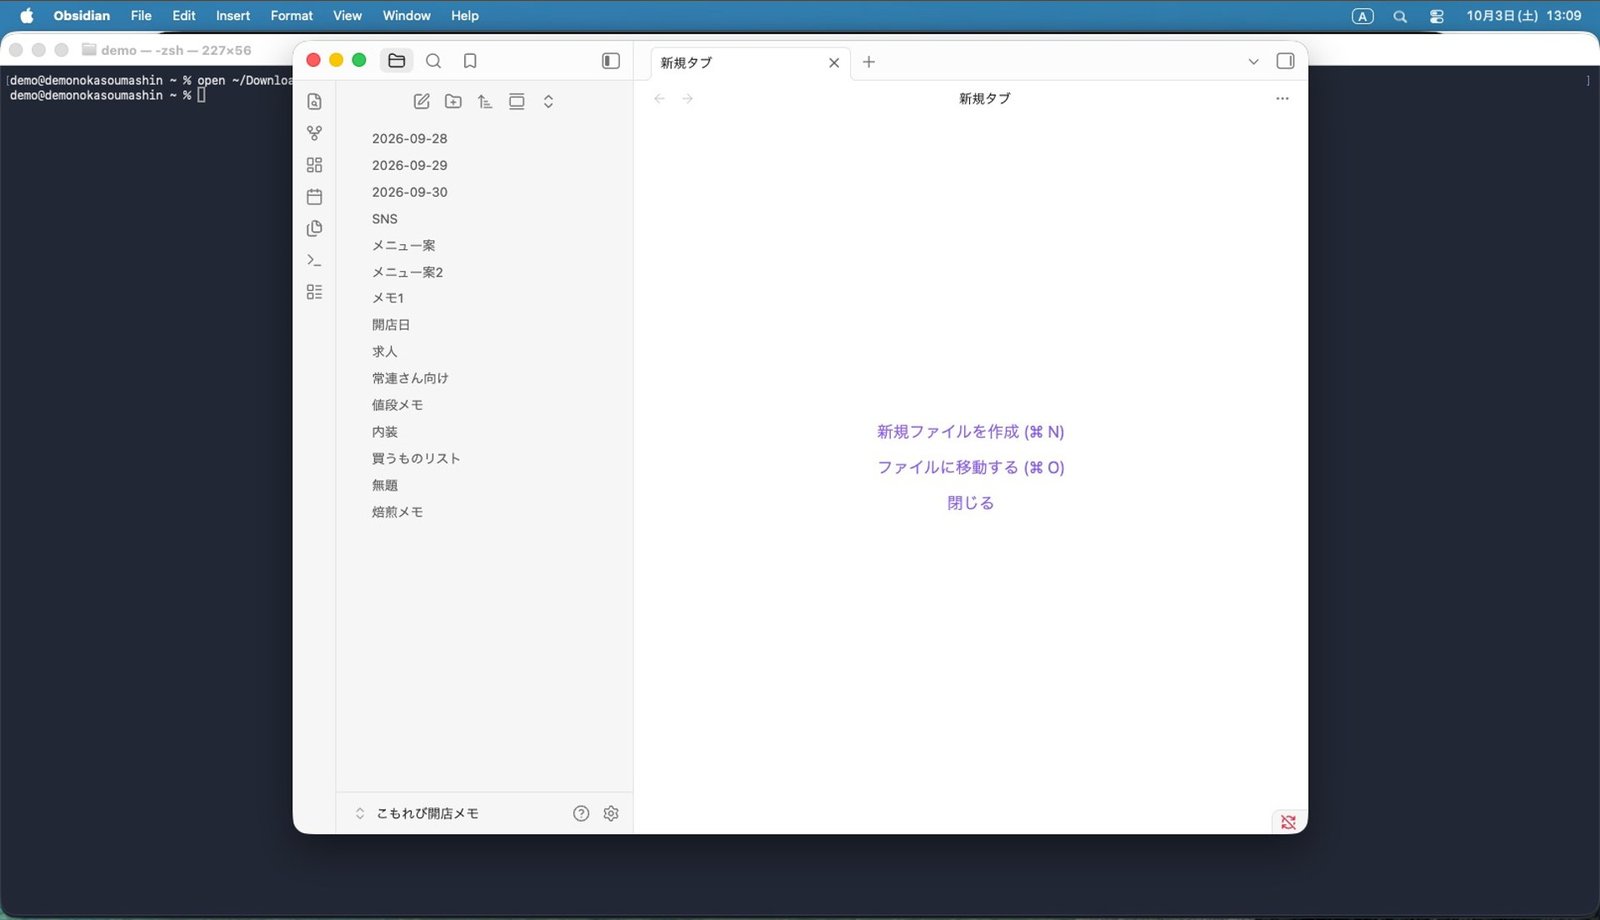Open Spotlight search in menu bar
Viewport: 1600px width, 920px height.
click(x=1400, y=16)
